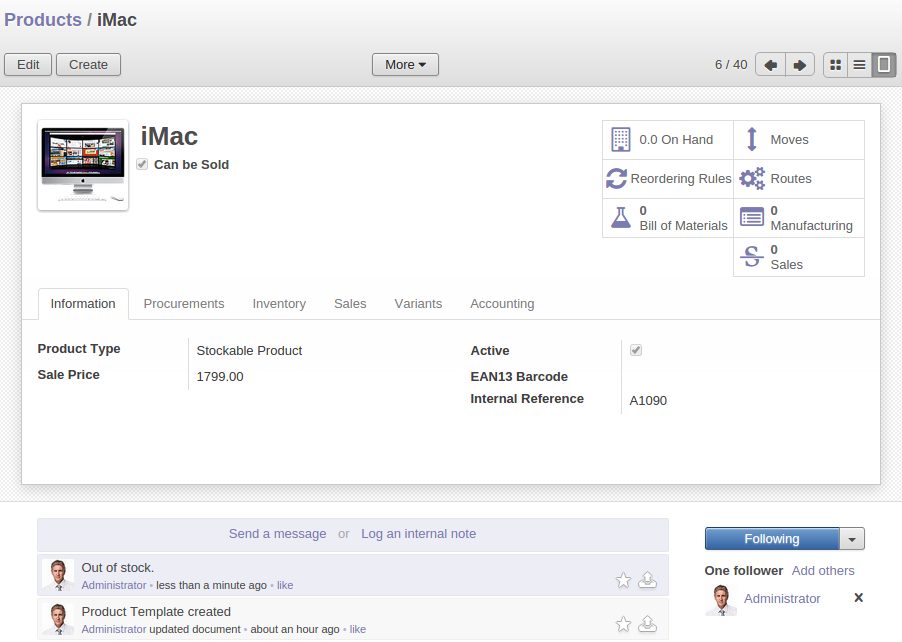Image resolution: width=902 pixels, height=642 pixels.
Task: Star the 'Out of stock.' message
Action: [x=623, y=580]
